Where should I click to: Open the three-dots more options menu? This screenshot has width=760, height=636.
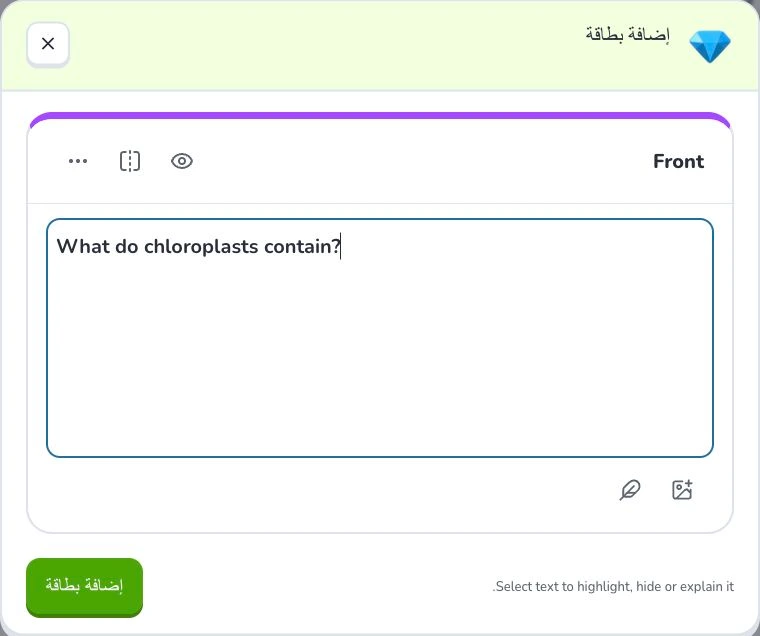(x=78, y=161)
